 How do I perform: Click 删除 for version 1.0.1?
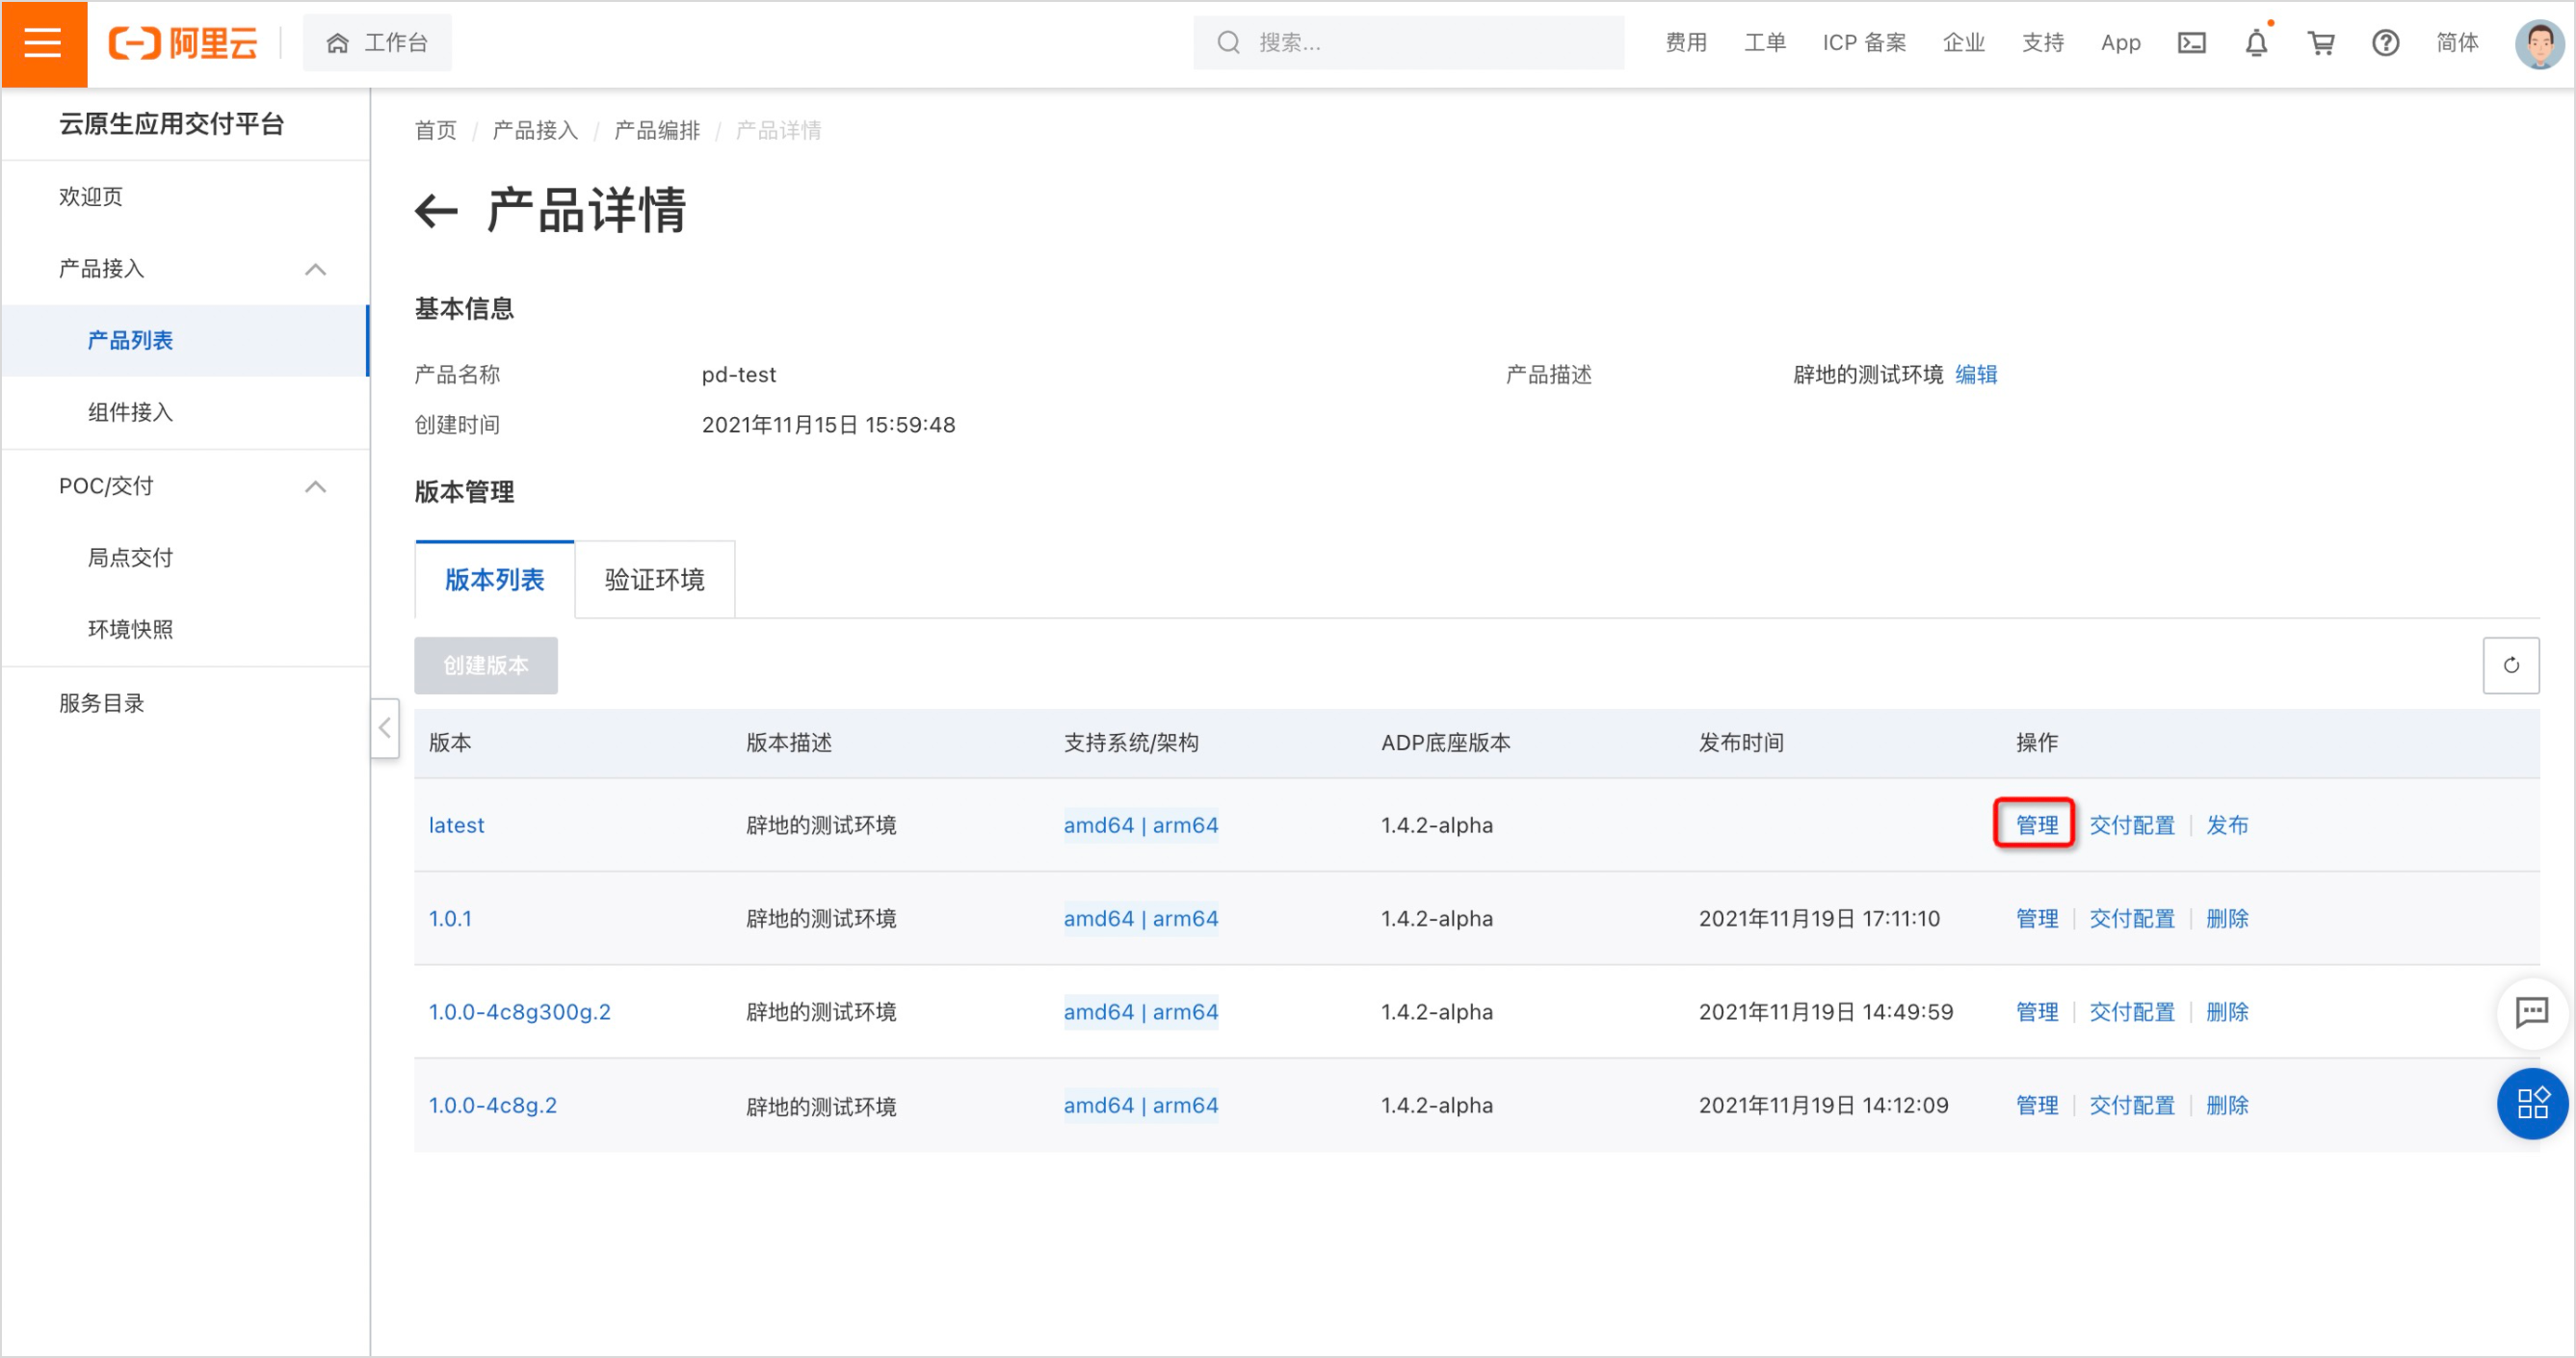tap(2226, 918)
